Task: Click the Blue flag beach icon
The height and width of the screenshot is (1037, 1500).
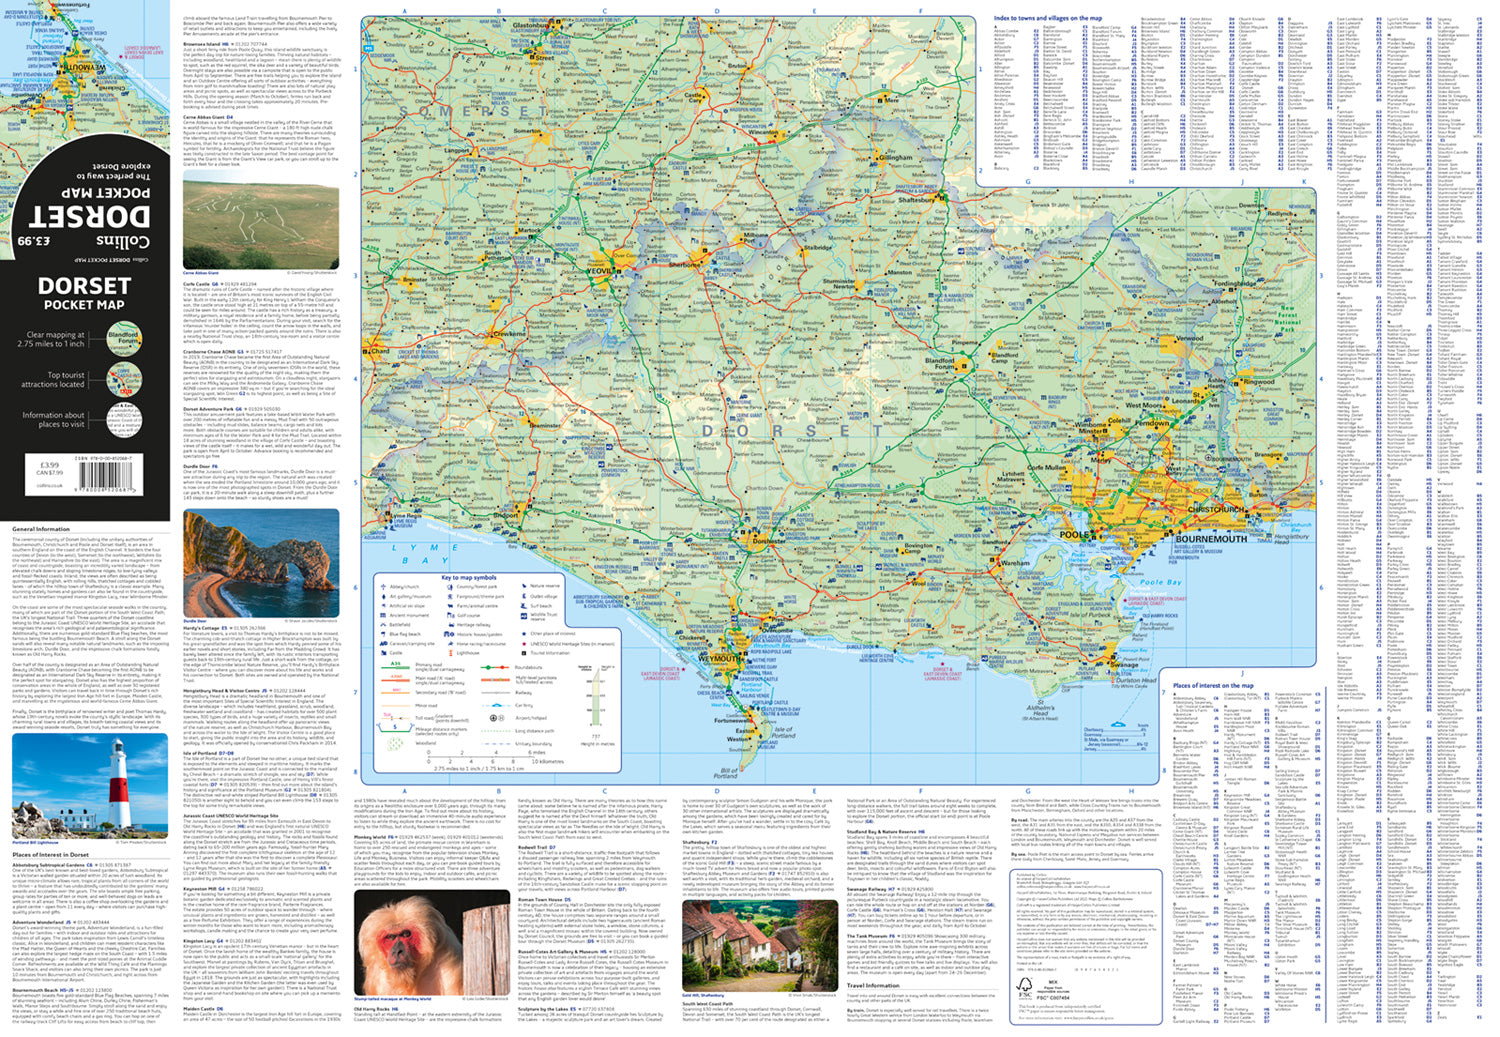Action: 383,634
